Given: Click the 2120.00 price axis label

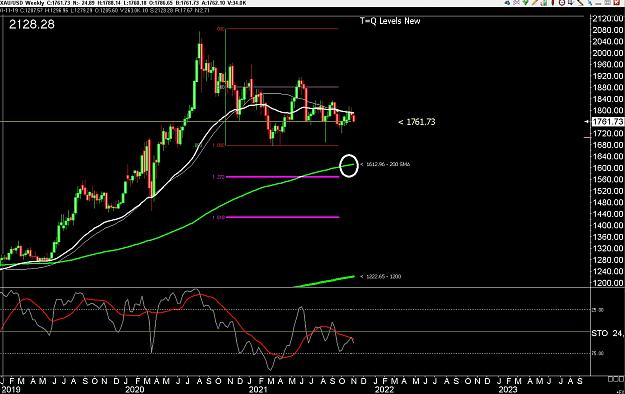Looking at the screenshot, I should (608, 18).
